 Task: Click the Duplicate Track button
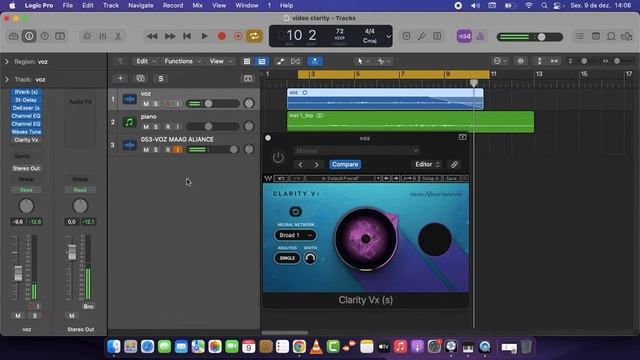pos(140,78)
